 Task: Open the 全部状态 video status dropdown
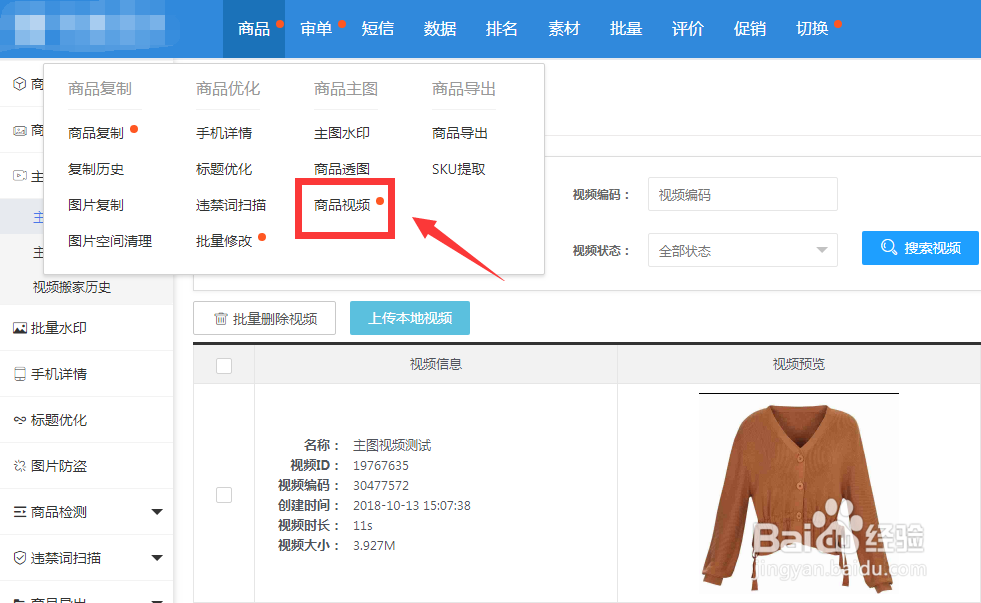[742, 249]
